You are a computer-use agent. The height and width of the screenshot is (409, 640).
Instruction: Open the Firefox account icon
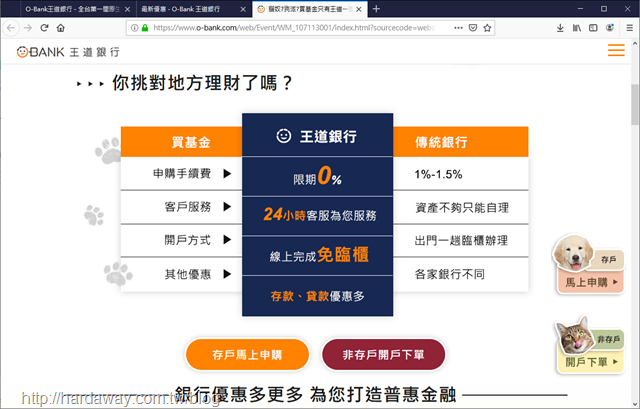(x=610, y=28)
